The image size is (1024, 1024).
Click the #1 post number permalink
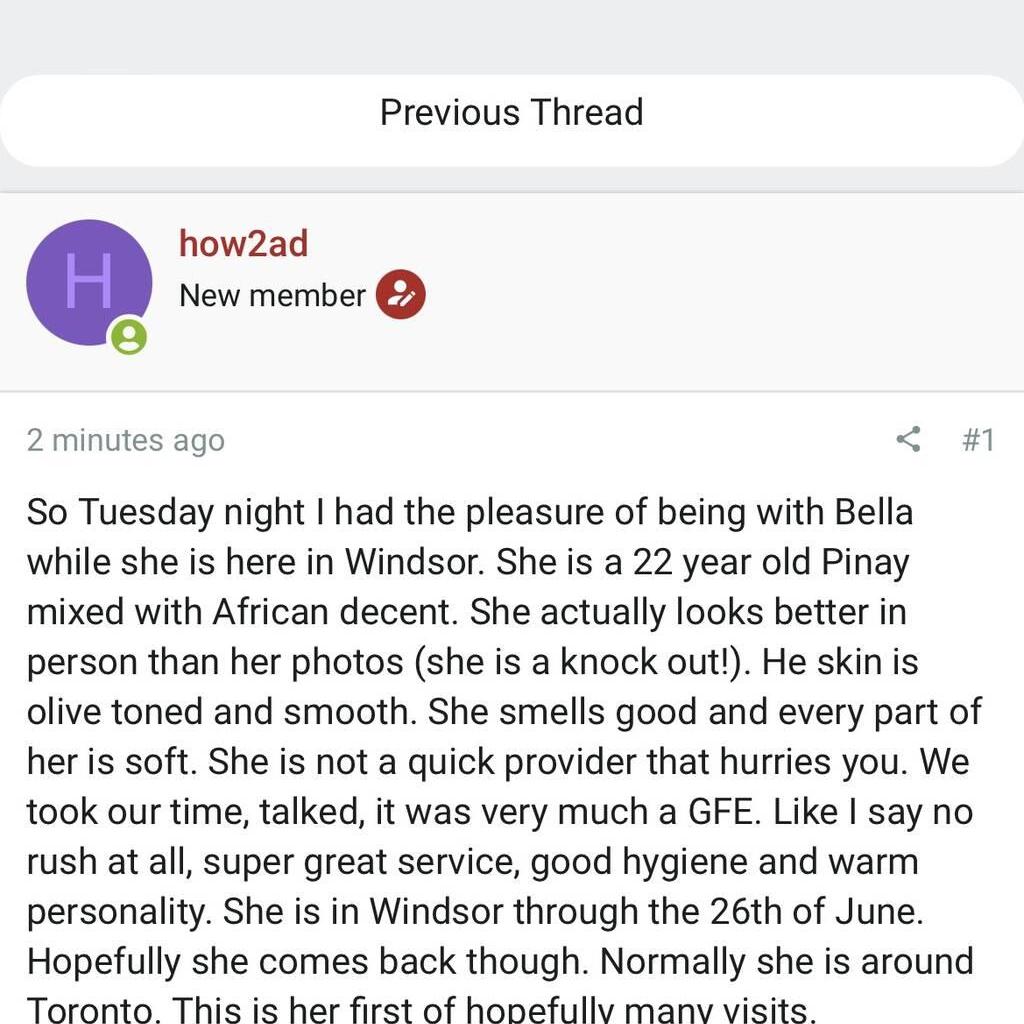[977, 440]
